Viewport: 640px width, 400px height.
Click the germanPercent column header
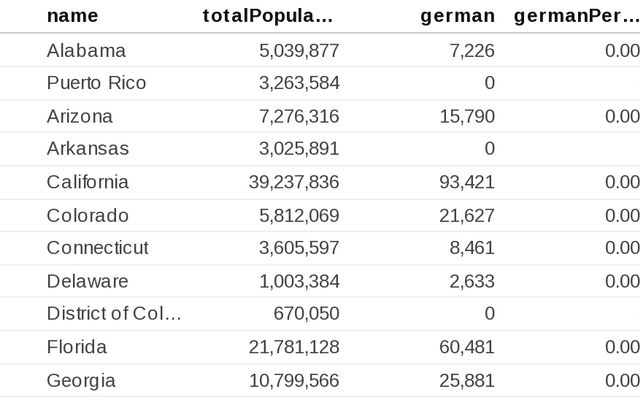tap(576, 15)
